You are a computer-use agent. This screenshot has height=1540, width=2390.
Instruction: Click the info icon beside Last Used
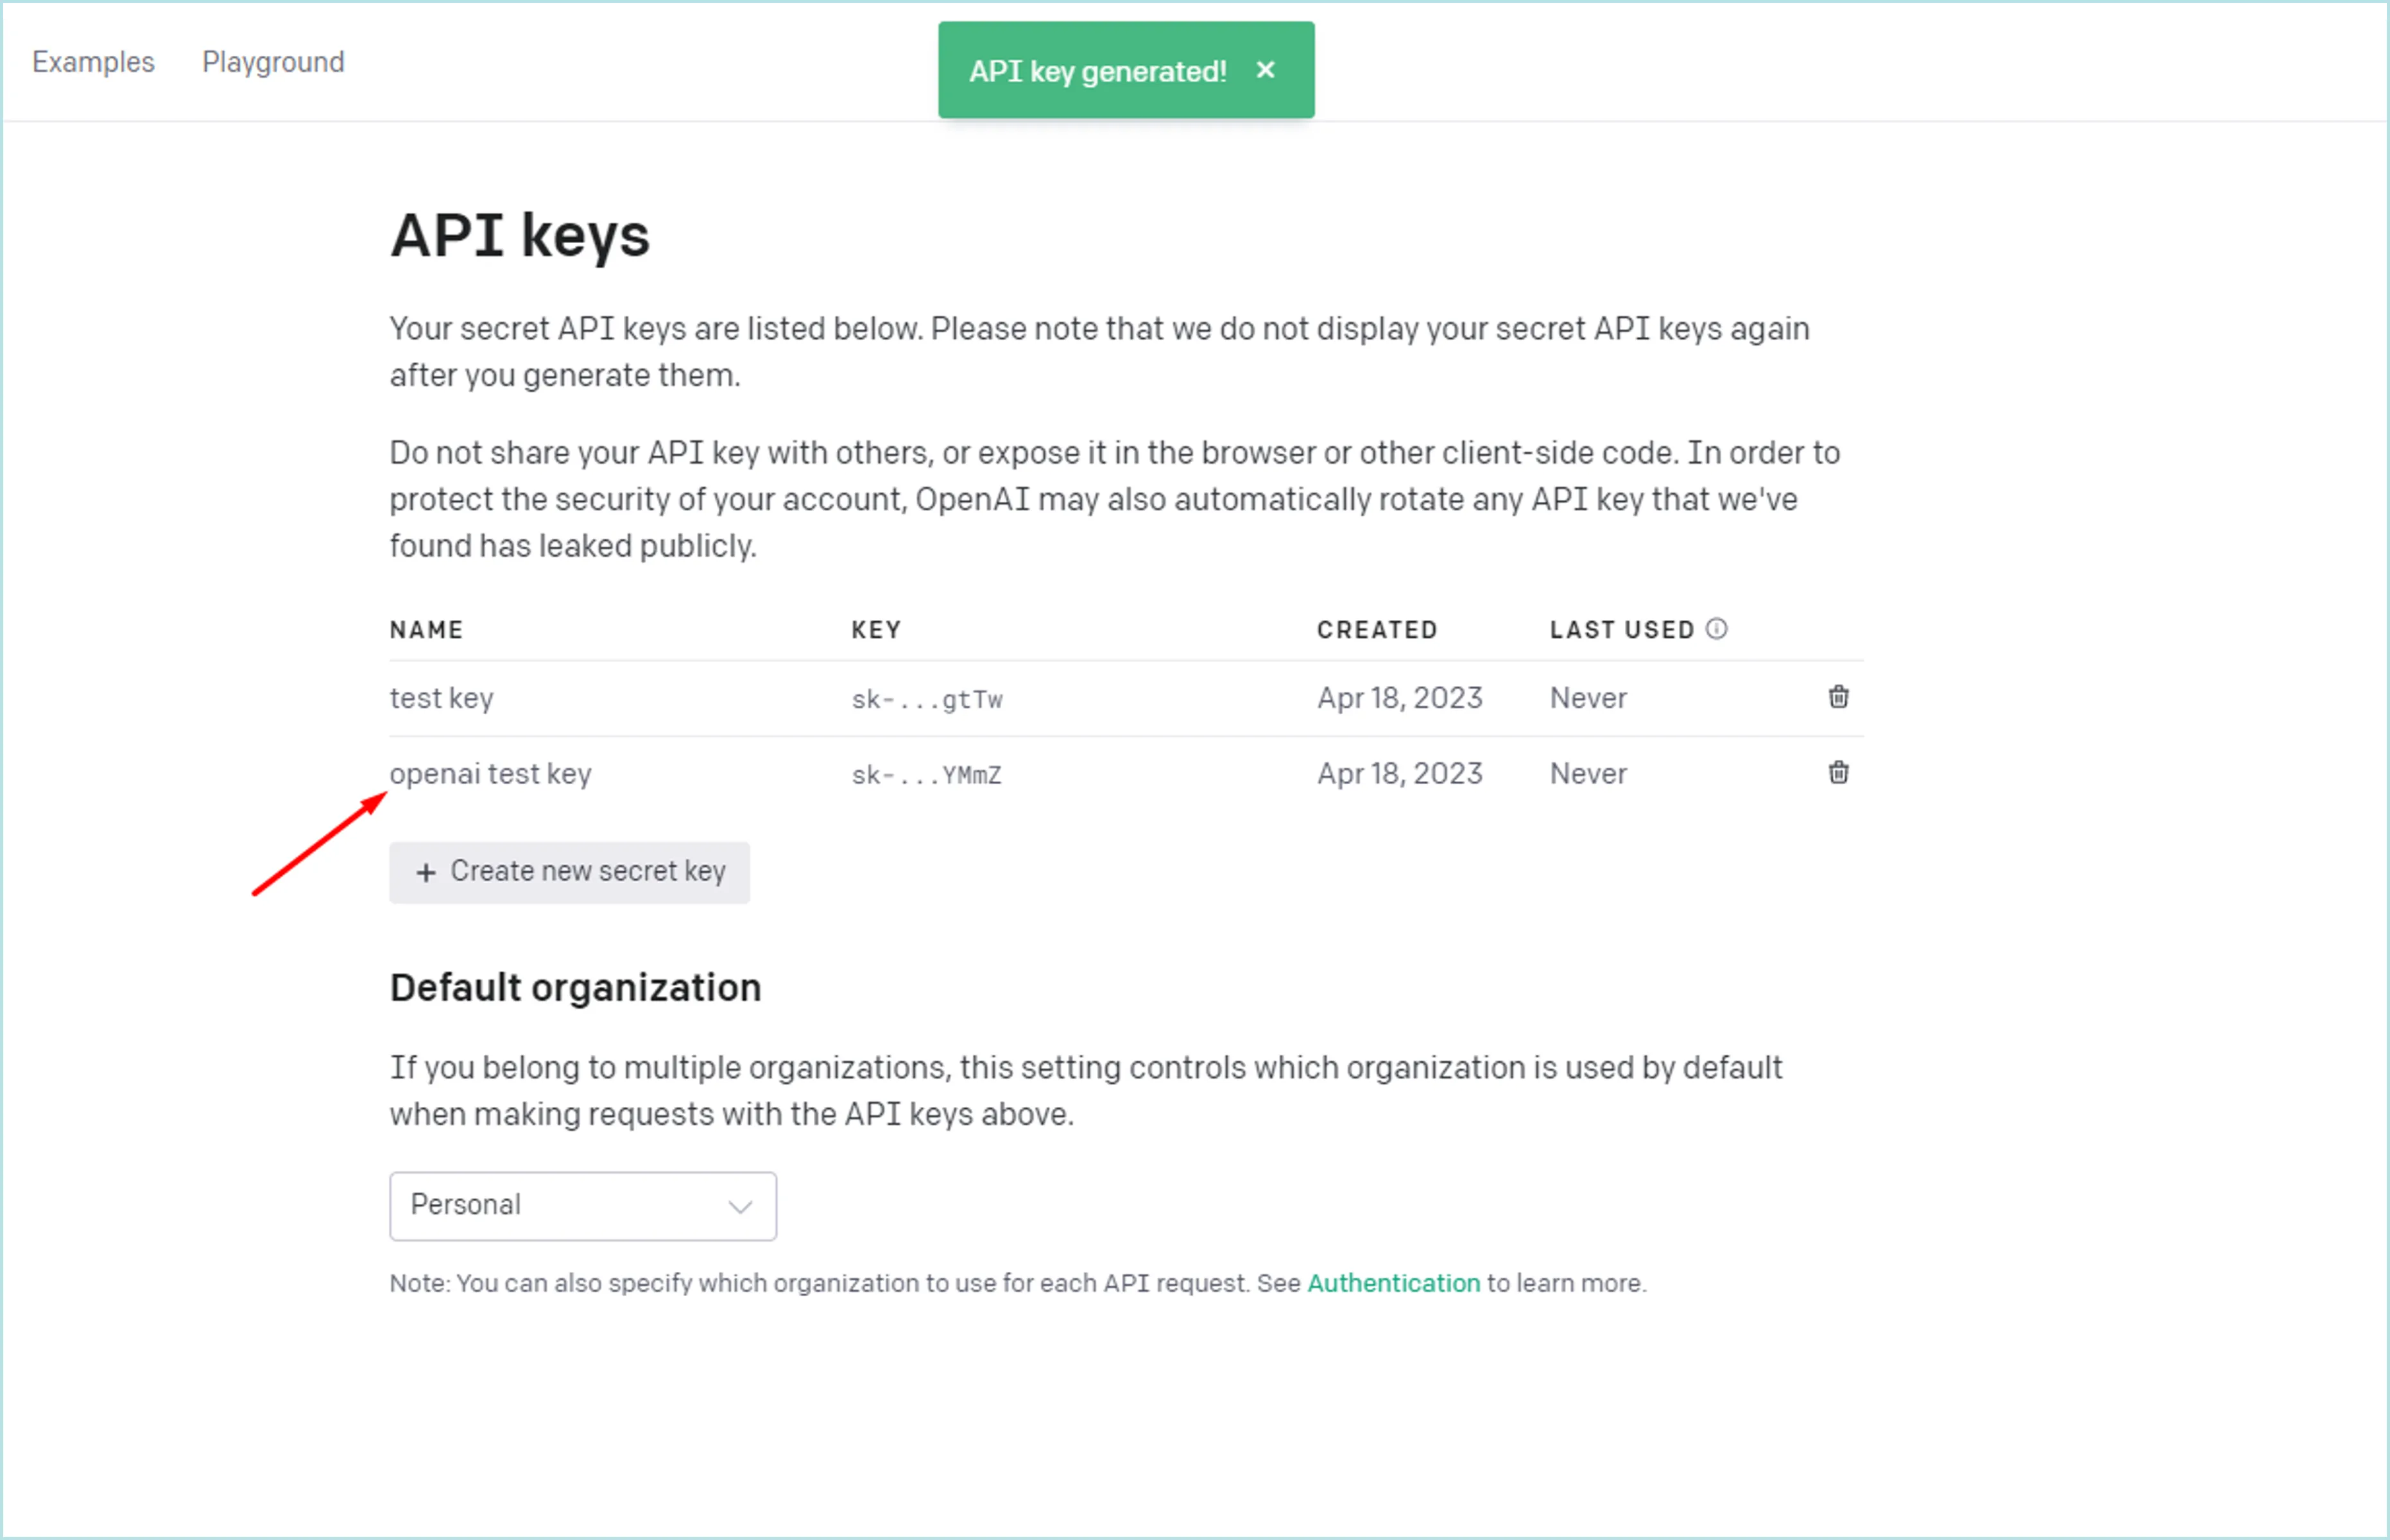tap(1716, 629)
